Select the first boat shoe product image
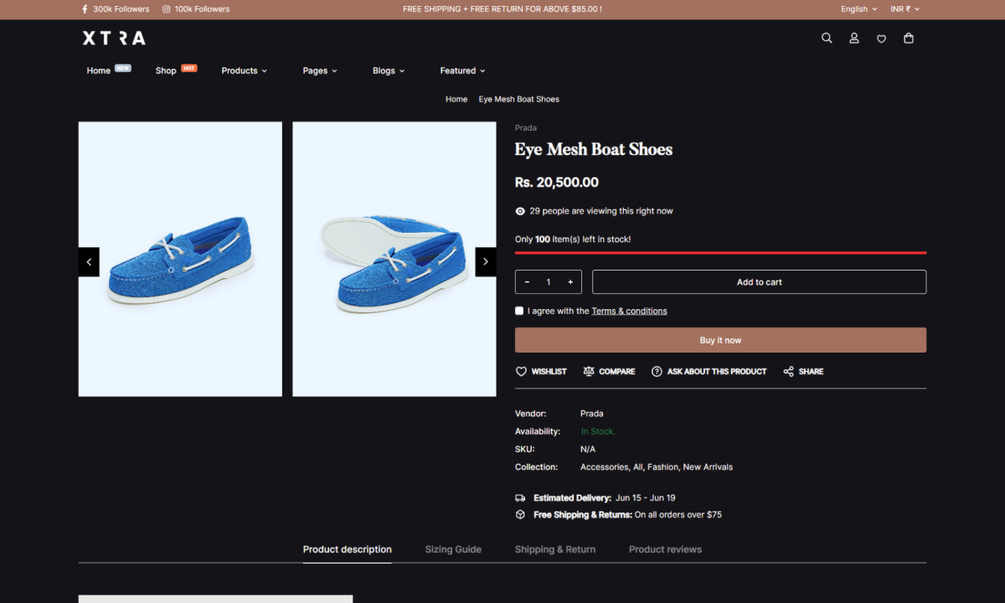The image size is (1005, 603). [x=180, y=259]
